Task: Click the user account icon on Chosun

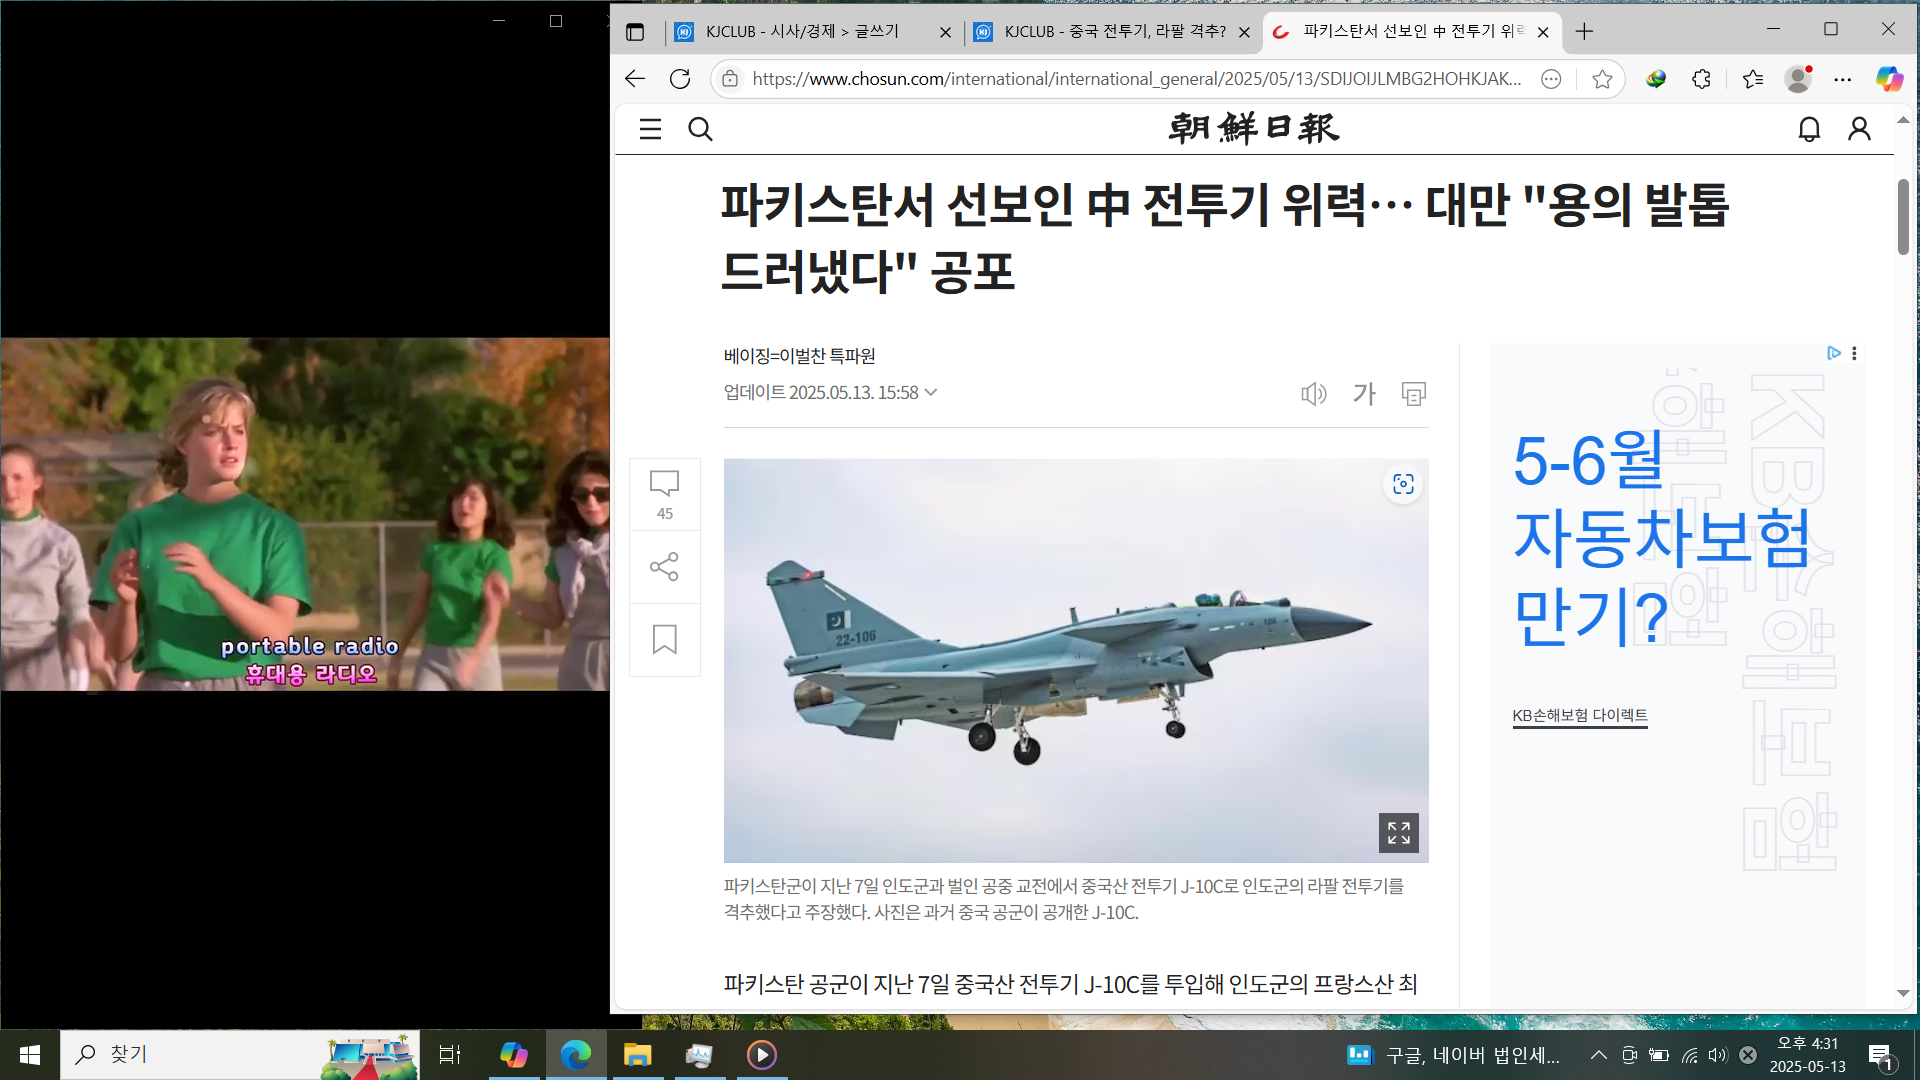Action: click(1859, 129)
